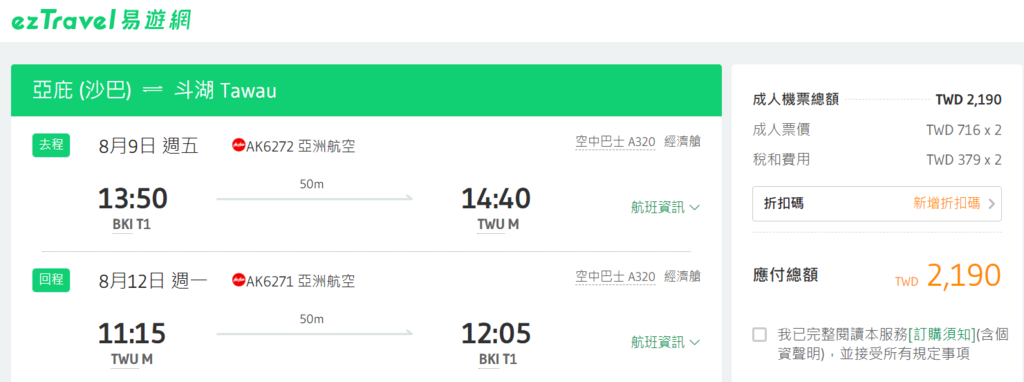
Task: Click the AirAsia logo beside AK6272
Action: coord(238,145)
